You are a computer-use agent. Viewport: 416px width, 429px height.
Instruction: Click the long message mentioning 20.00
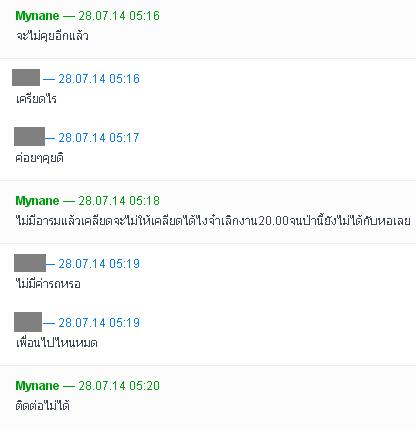[x=213, y=221]
